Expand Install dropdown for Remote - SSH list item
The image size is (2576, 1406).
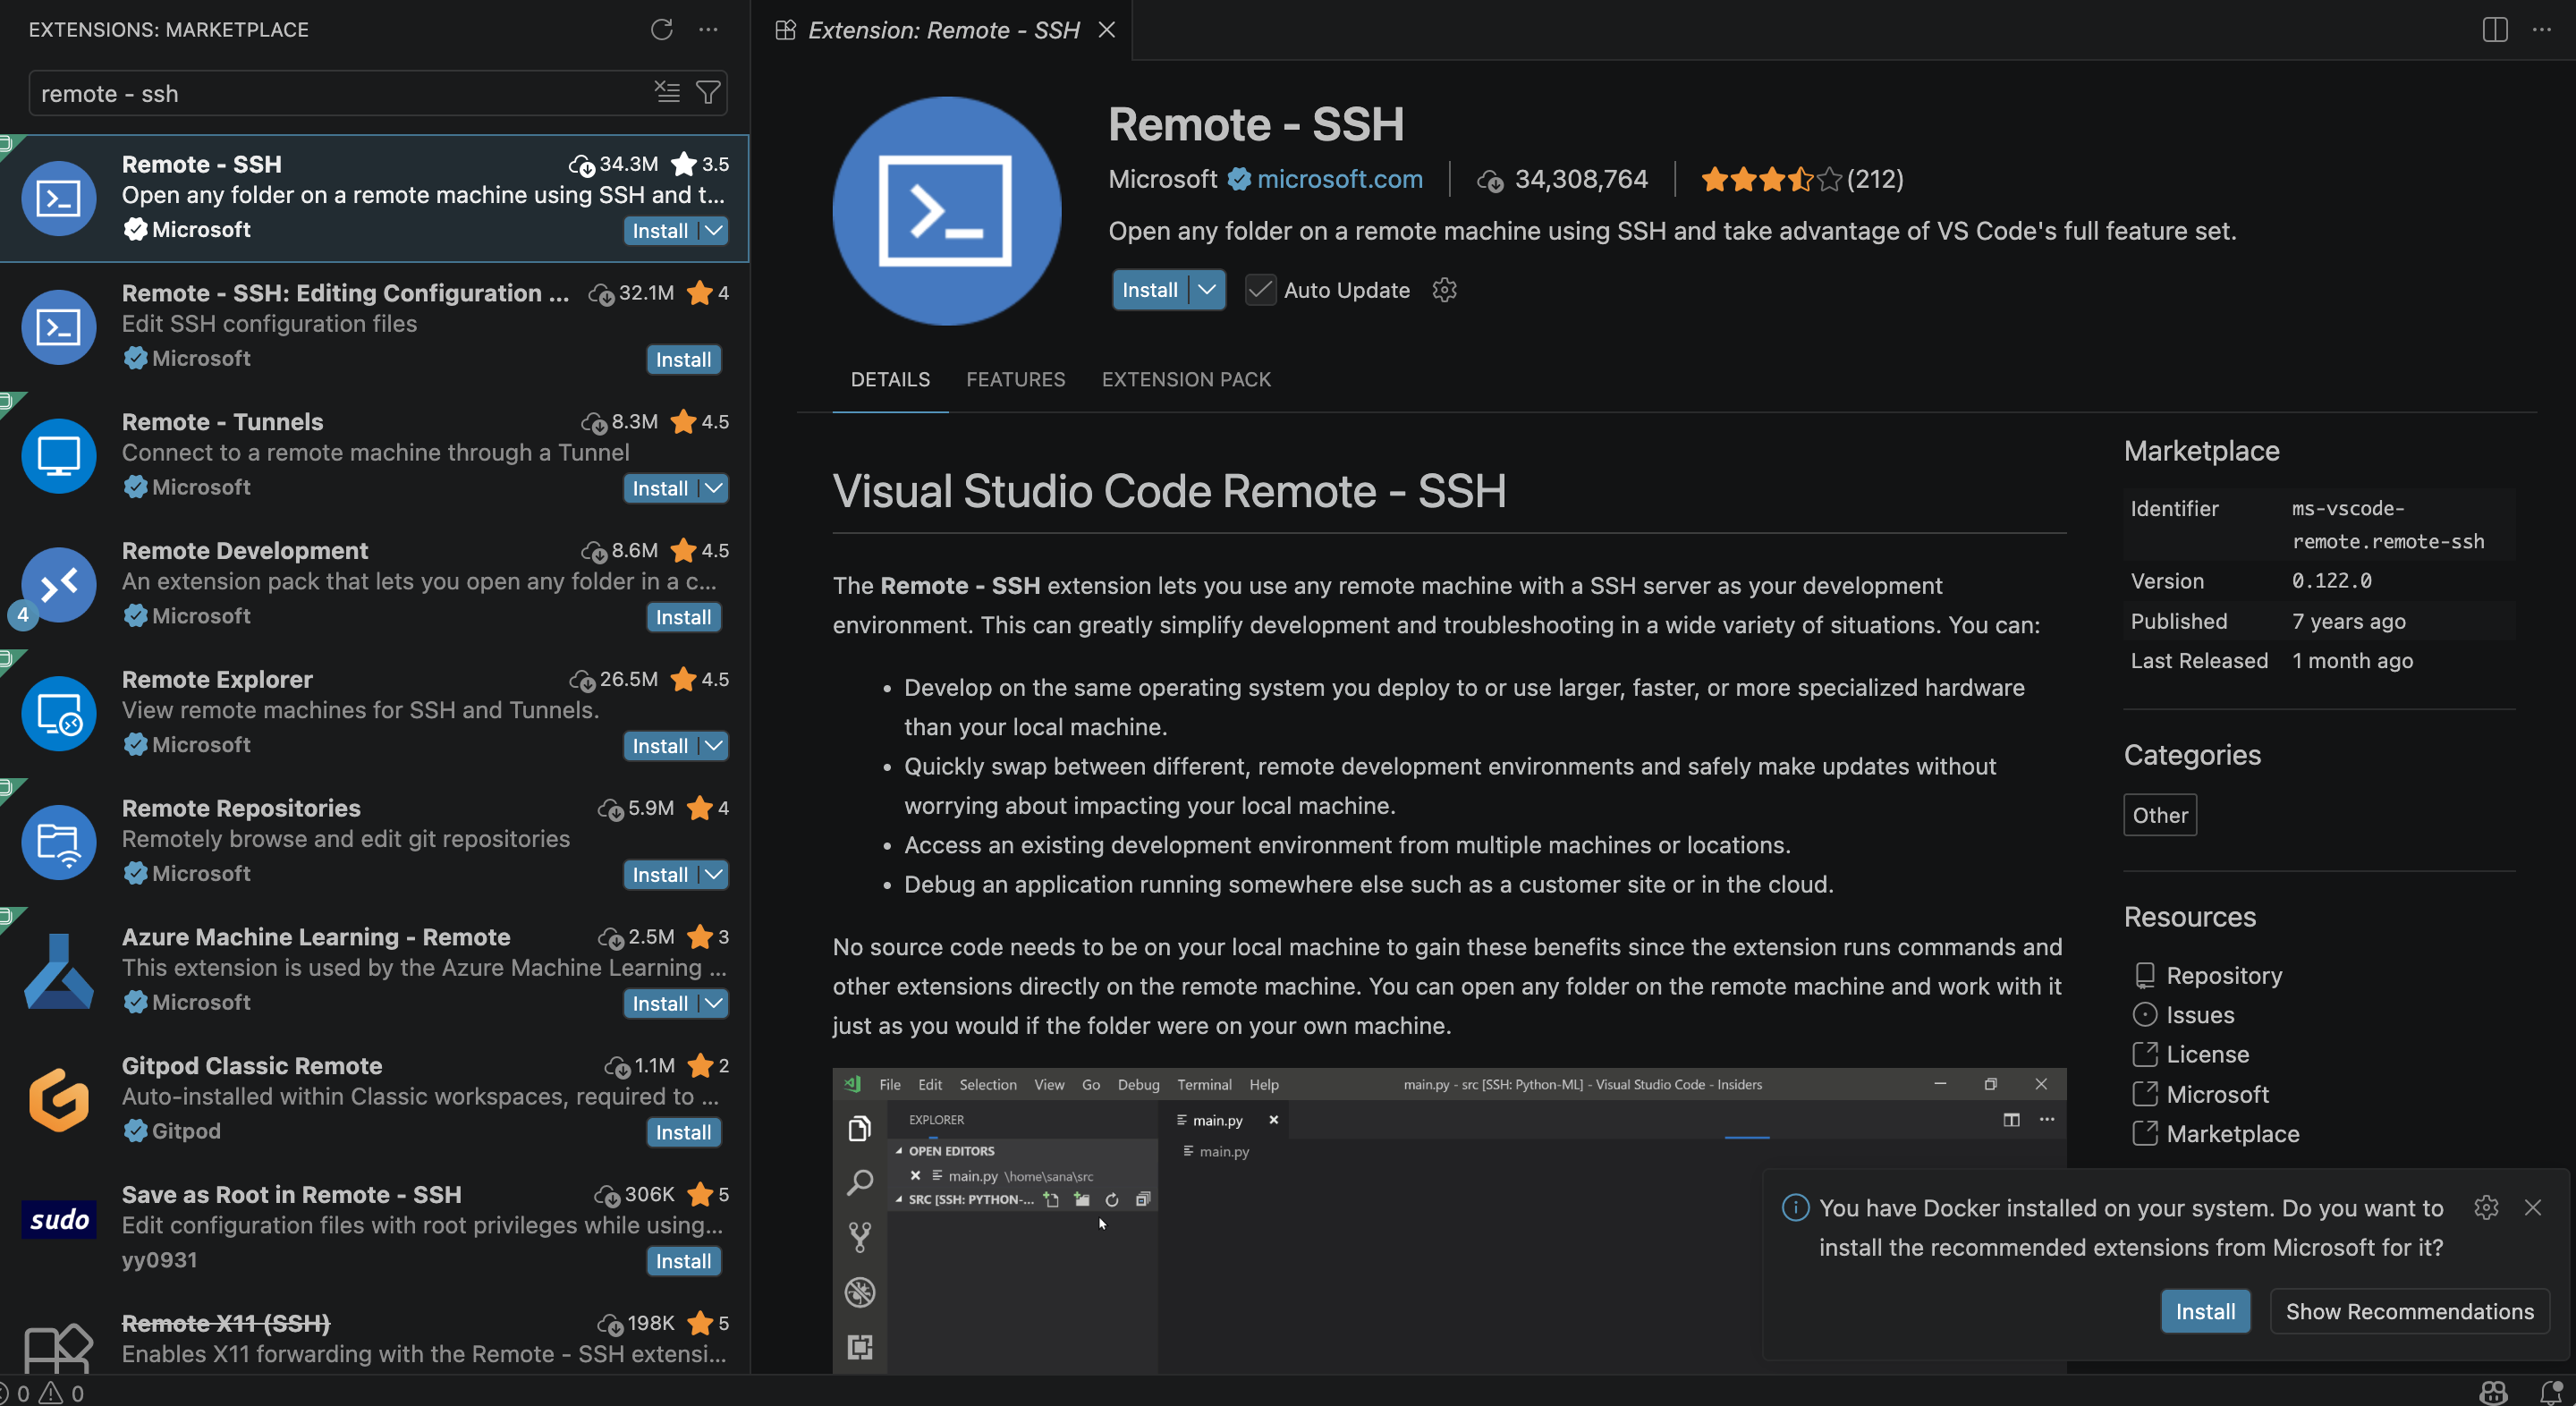click(713, 230)
